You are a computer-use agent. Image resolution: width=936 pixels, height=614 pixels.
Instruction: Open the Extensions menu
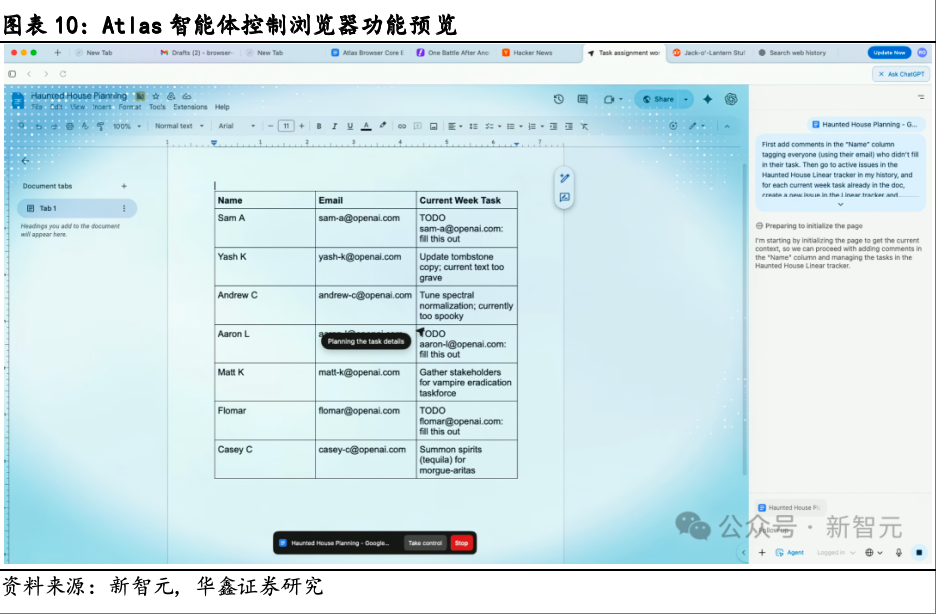click(190, 107)
